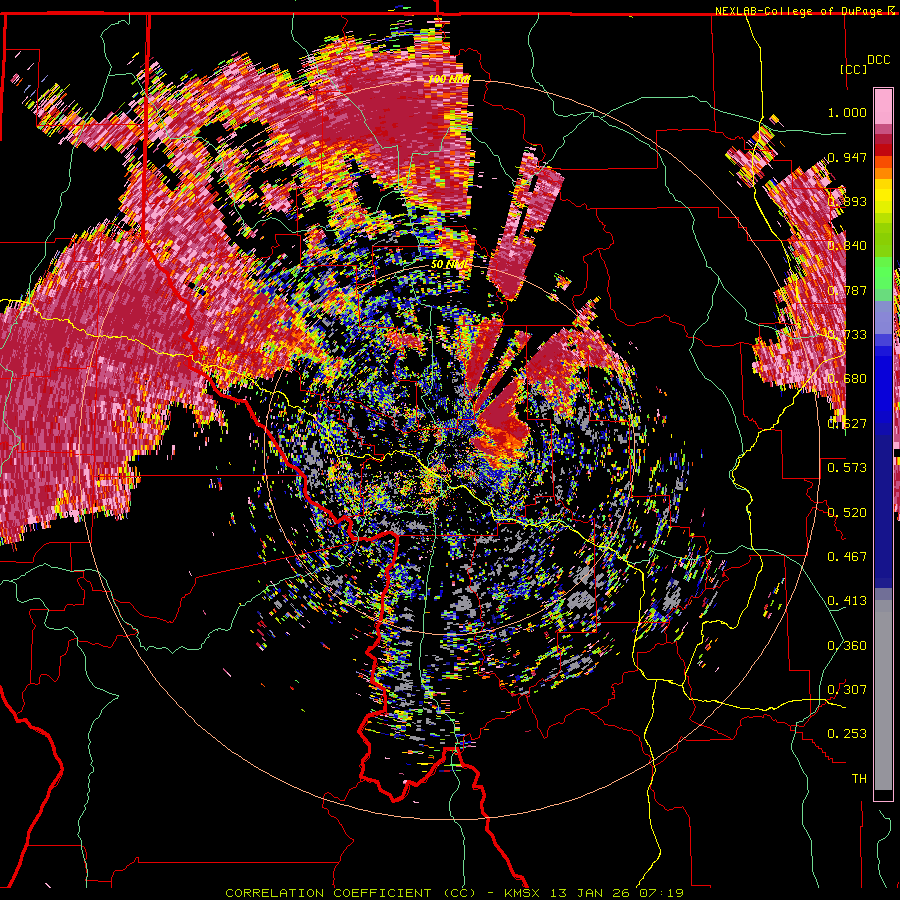Image resolution: width=900 pixels, height=900 pixels.
Task: Click the 0.573 scale value
Action: (x=847, y=468)
